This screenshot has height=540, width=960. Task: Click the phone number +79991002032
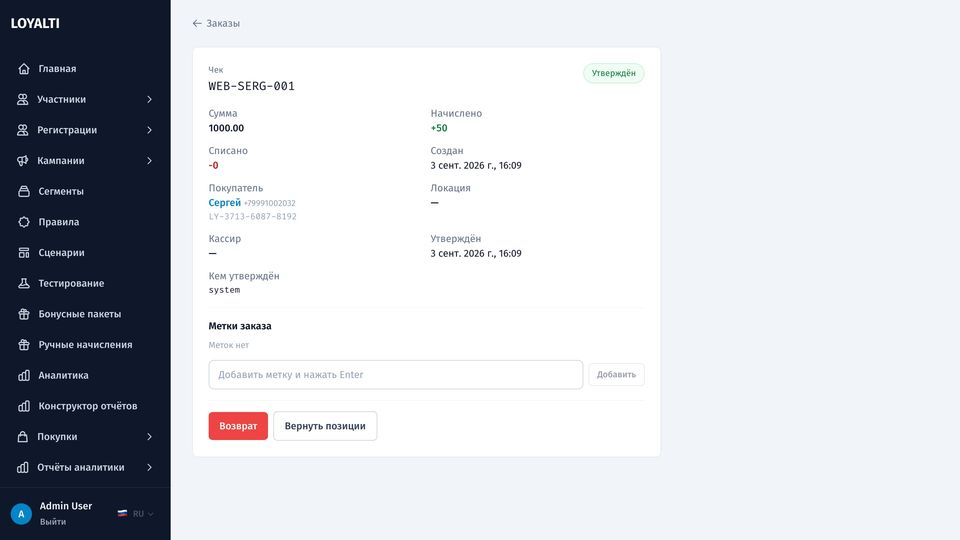(269, 203)
